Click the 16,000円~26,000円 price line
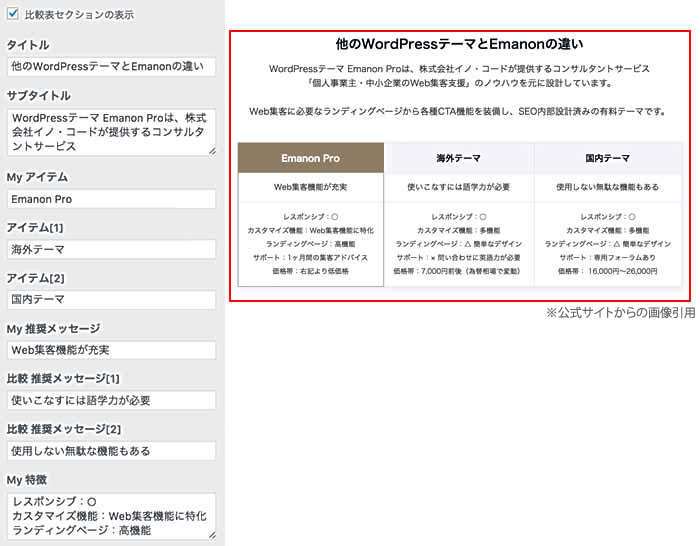Image resolution: width=700 pixels, height=546 pixels. pyautogui.click(x=608, y=271)
